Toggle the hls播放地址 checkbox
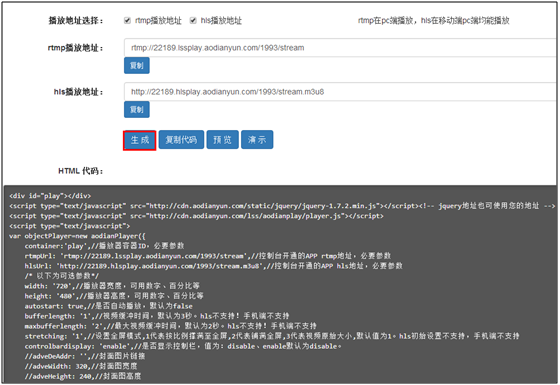Viewport: 560px width, 385px height. click(193, 20)
